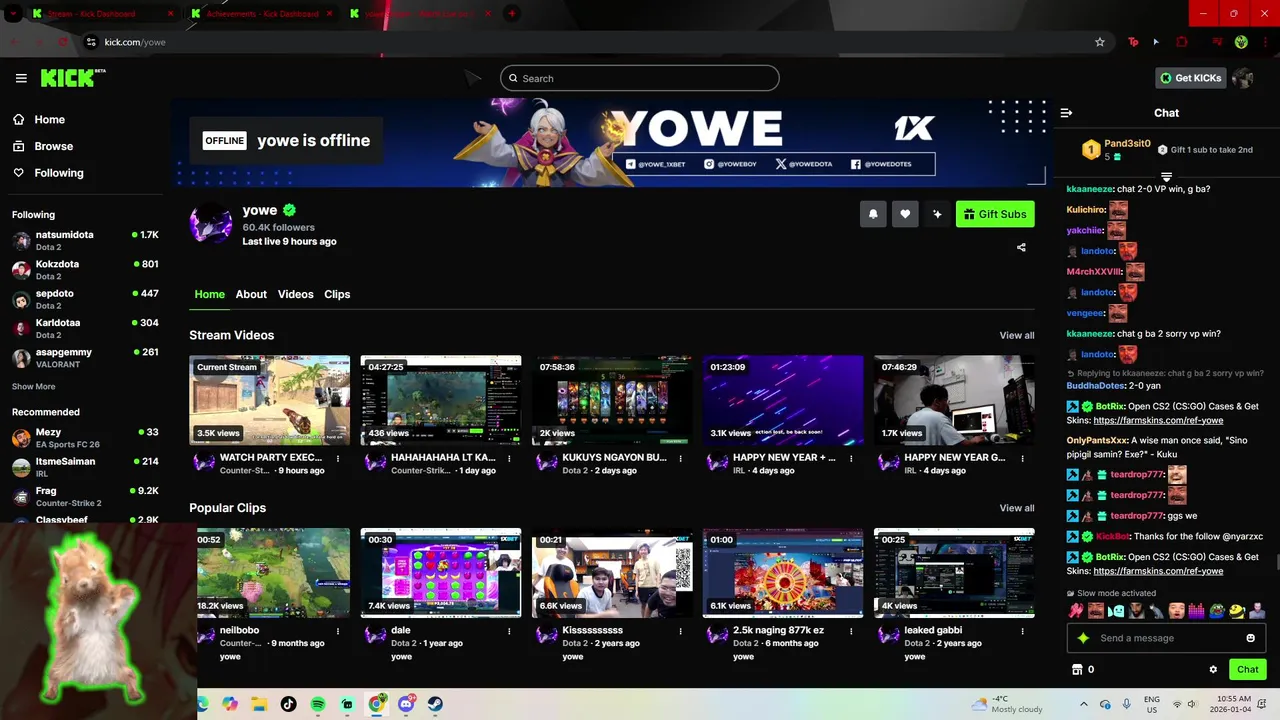Click the share icon below Gift Subs
Screen dimensions: 1280x720
(1021, 247)
